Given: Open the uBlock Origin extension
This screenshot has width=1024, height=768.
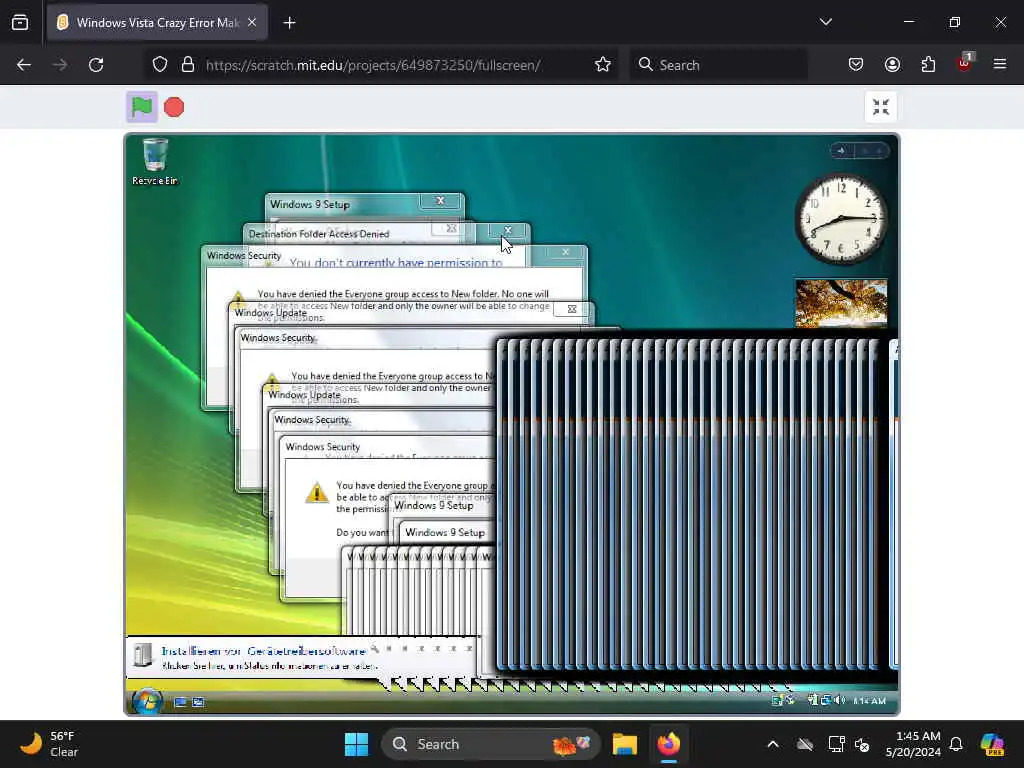Looking at the screenshot, I should point(965,63).
